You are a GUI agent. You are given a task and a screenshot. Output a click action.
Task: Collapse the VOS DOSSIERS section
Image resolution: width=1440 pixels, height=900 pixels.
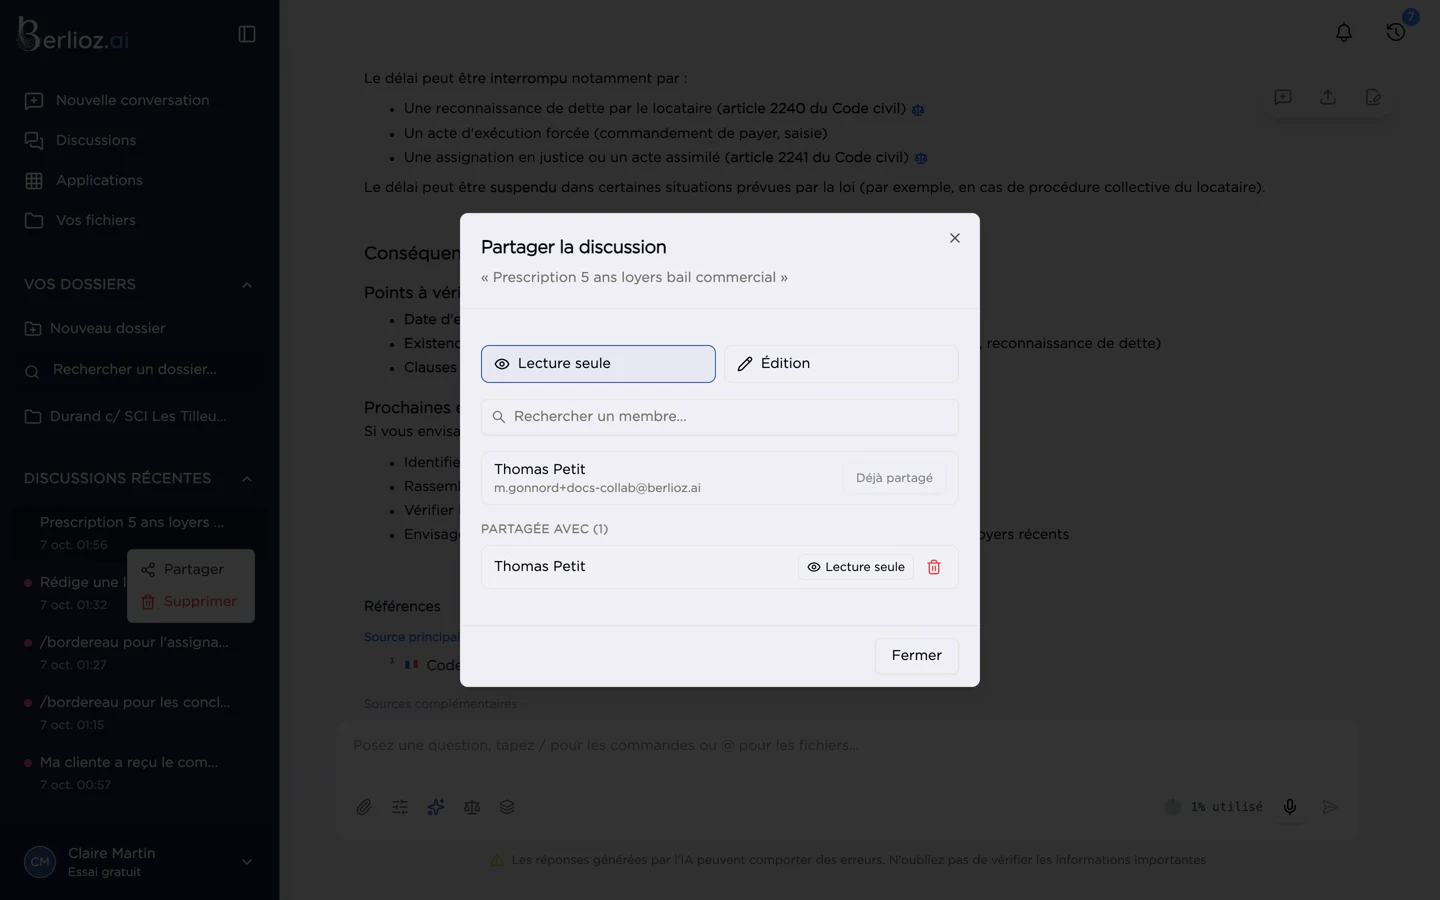click(x=247, y=285)
